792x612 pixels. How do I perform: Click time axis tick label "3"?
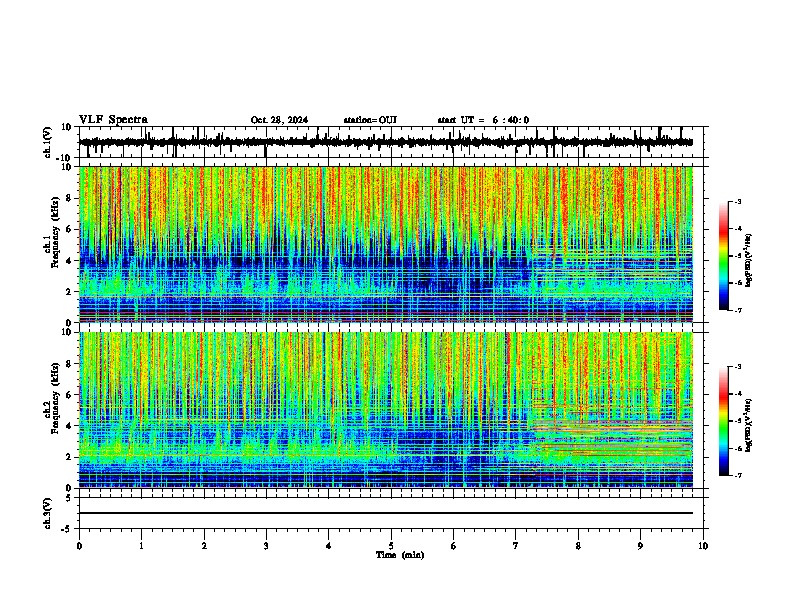coord(266,546)
